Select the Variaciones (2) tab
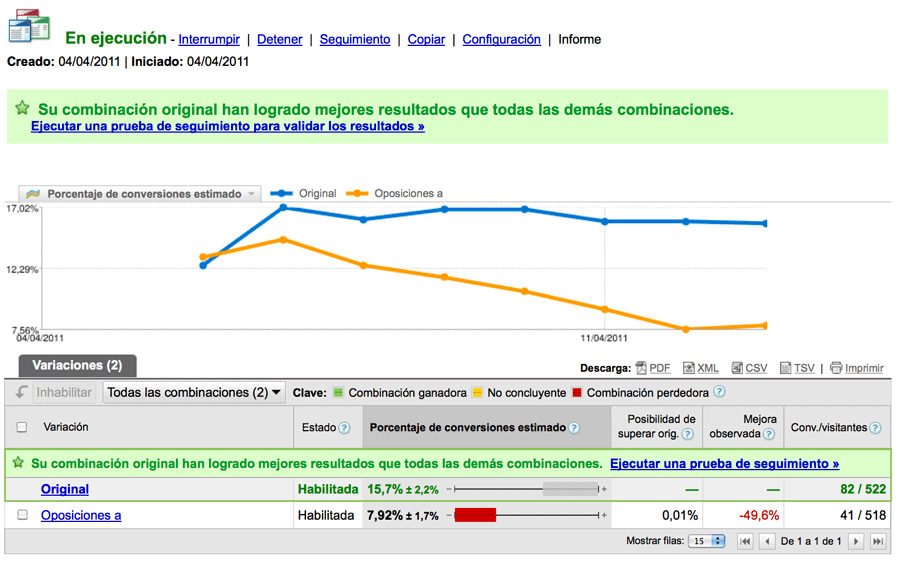This screenshot has height=565, width=900. (x=77, y=366)
